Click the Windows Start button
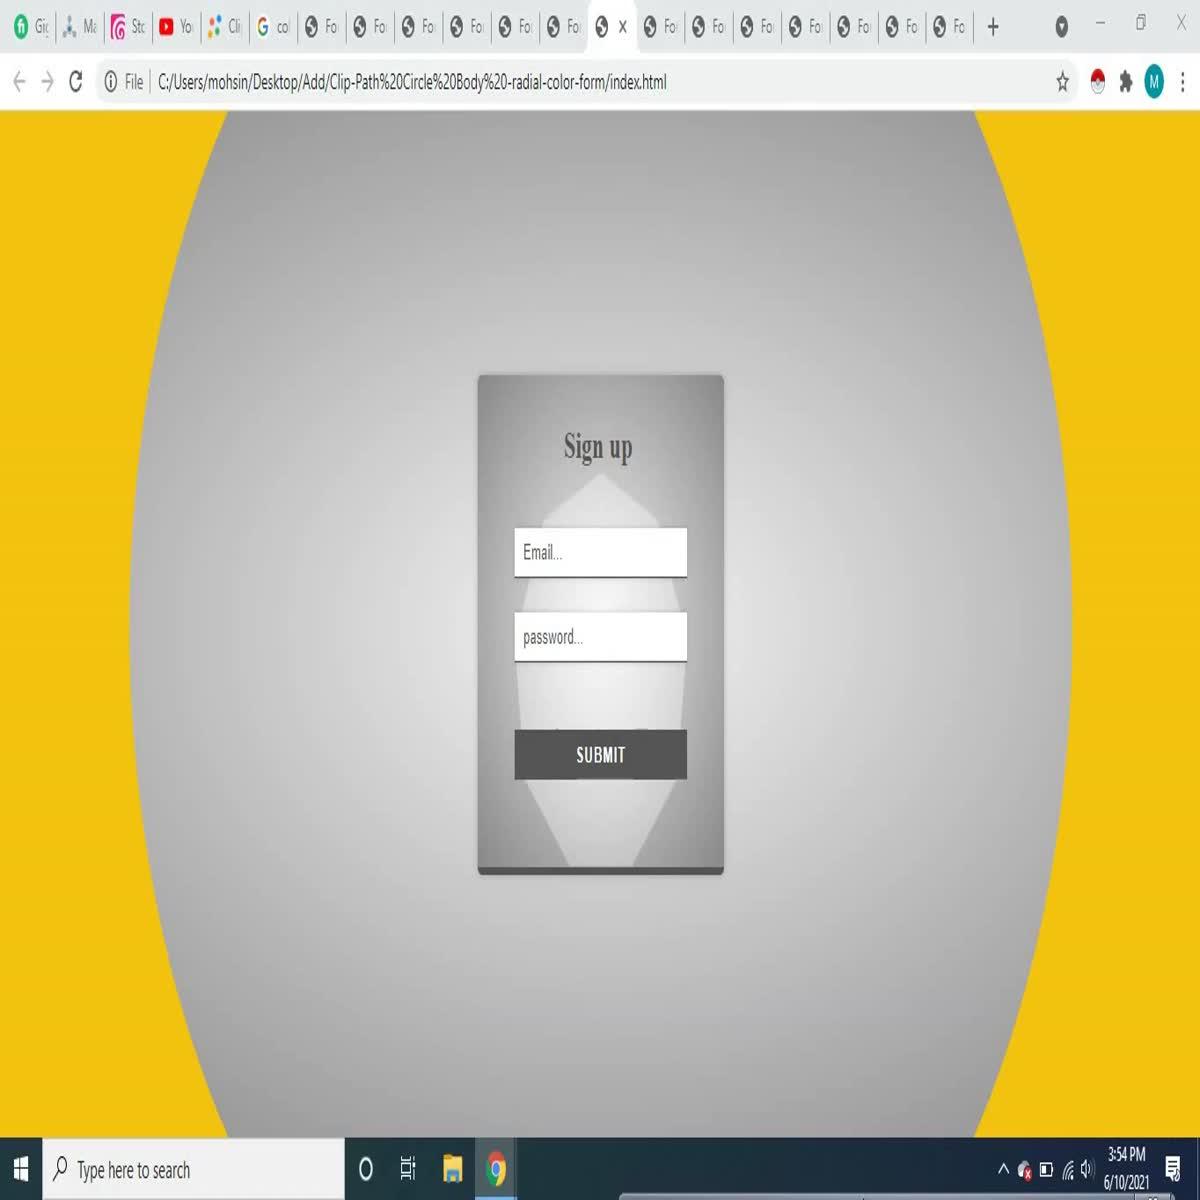The height and width of the screenshot is (1200, 1200). 18,1169
